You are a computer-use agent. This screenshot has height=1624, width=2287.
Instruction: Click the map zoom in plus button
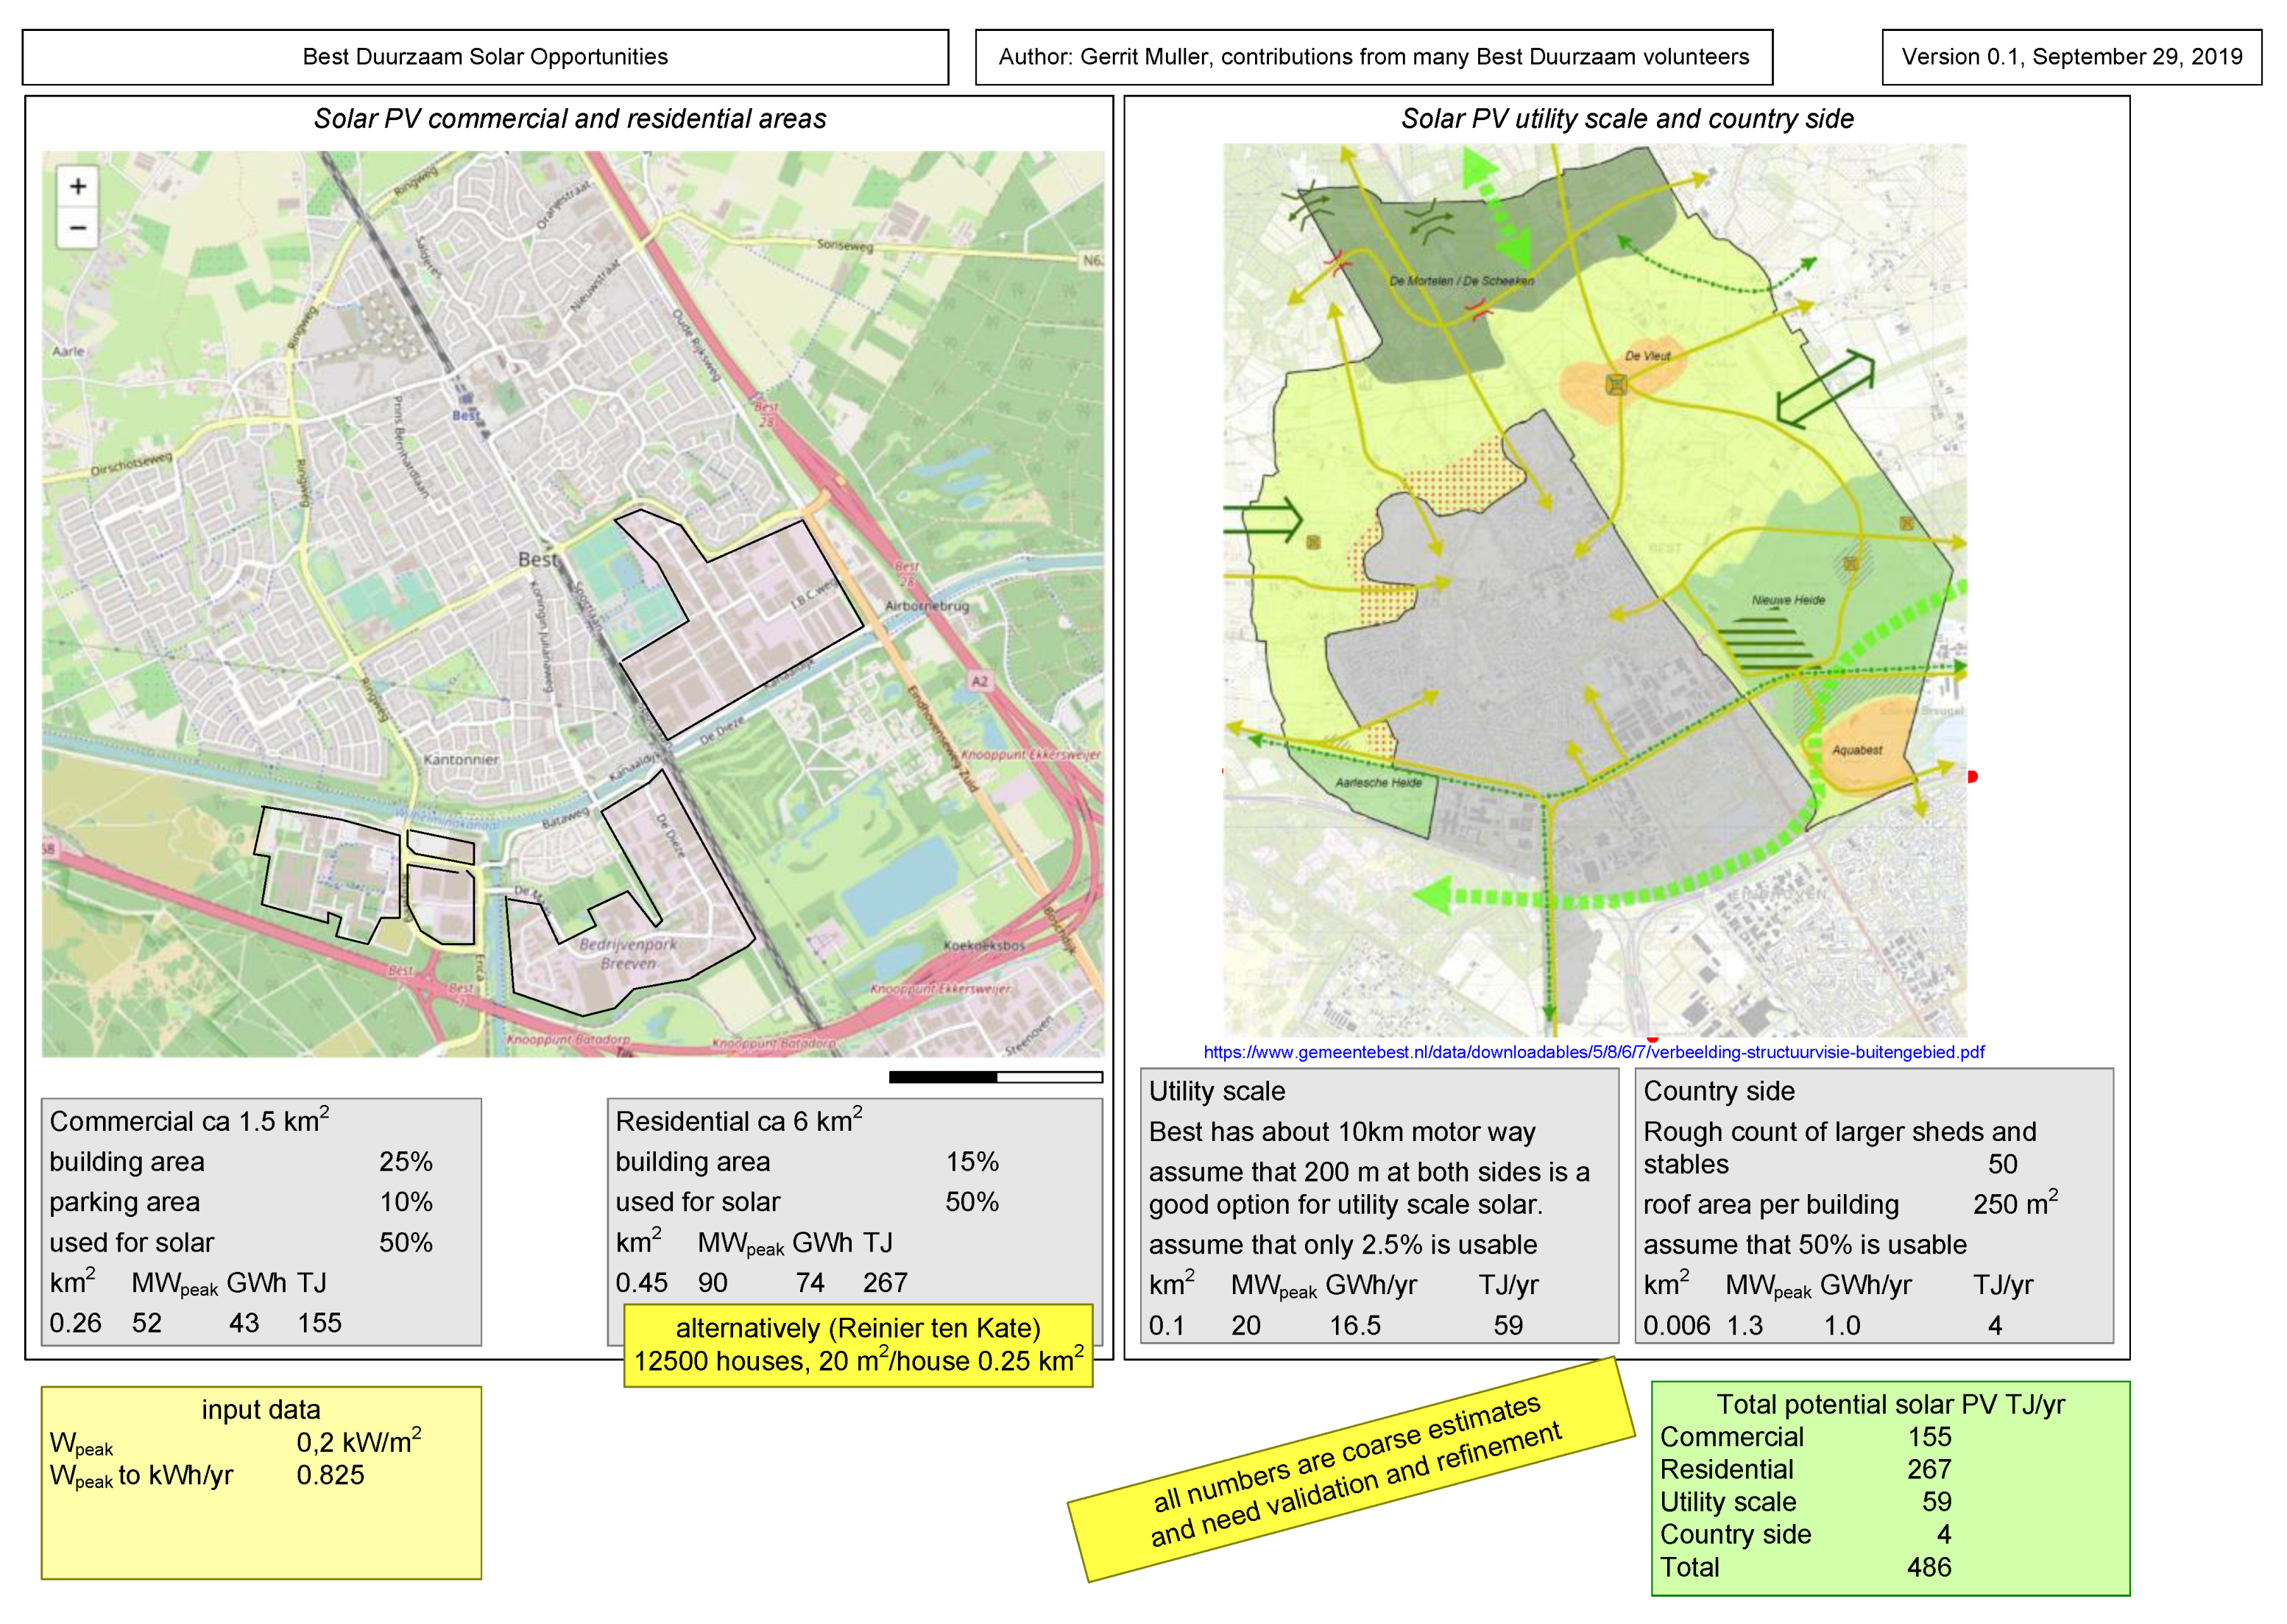coord(78,186)
